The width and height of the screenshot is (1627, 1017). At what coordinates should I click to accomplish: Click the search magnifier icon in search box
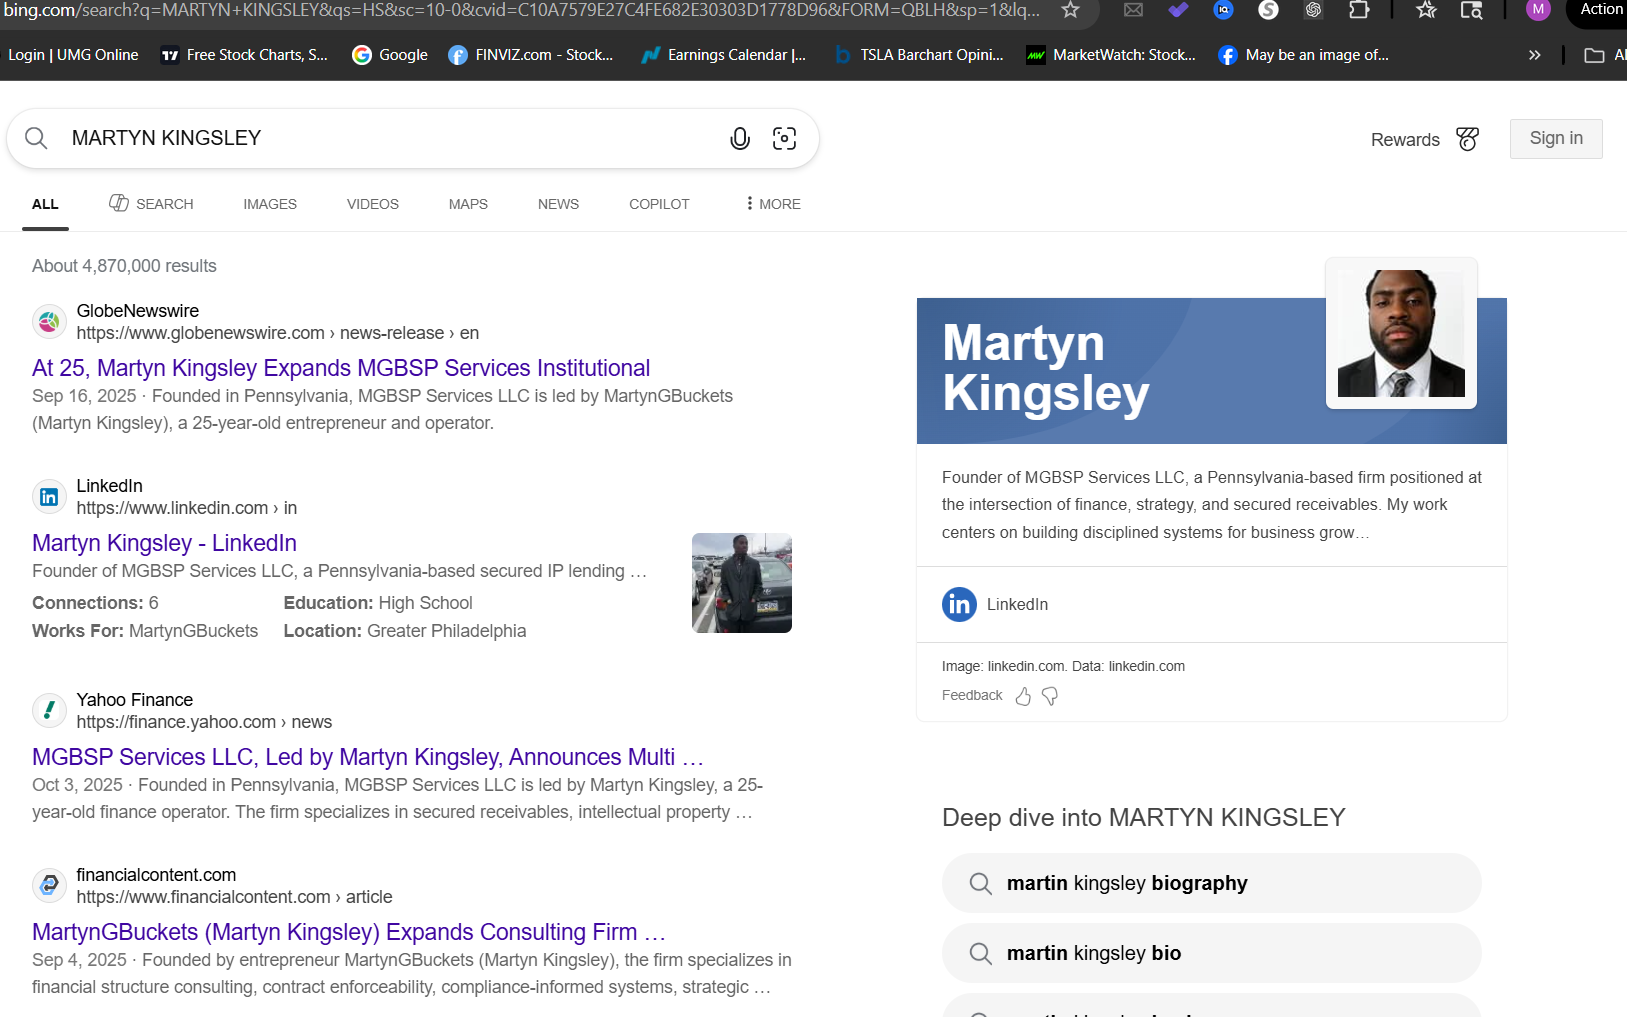[x=37, y=138]
